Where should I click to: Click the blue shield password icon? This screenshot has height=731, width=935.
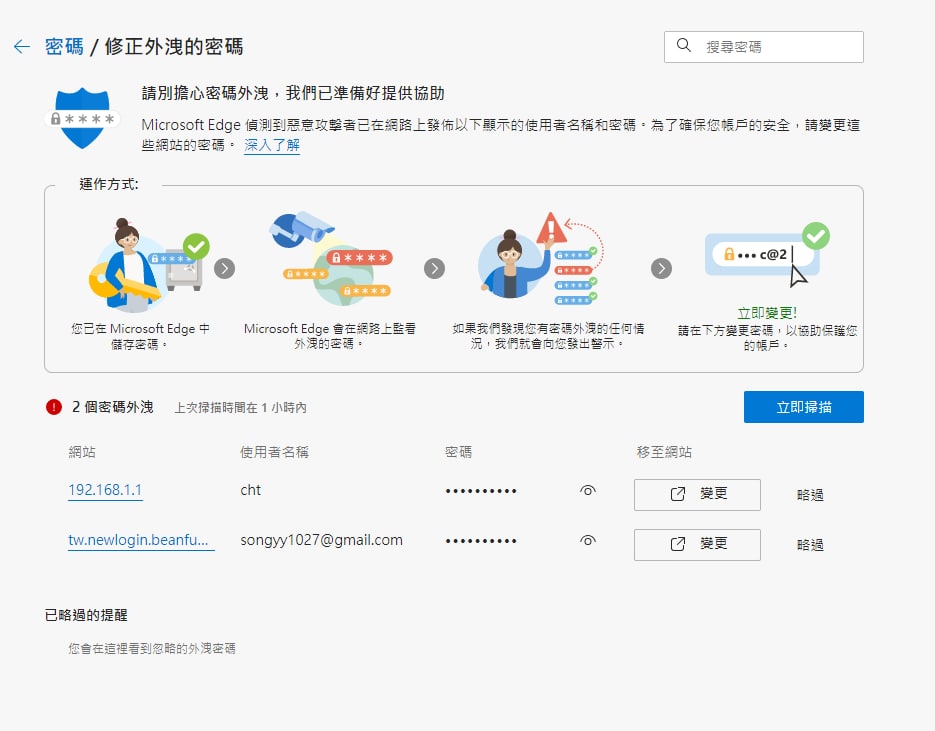[x=82, y=117]
